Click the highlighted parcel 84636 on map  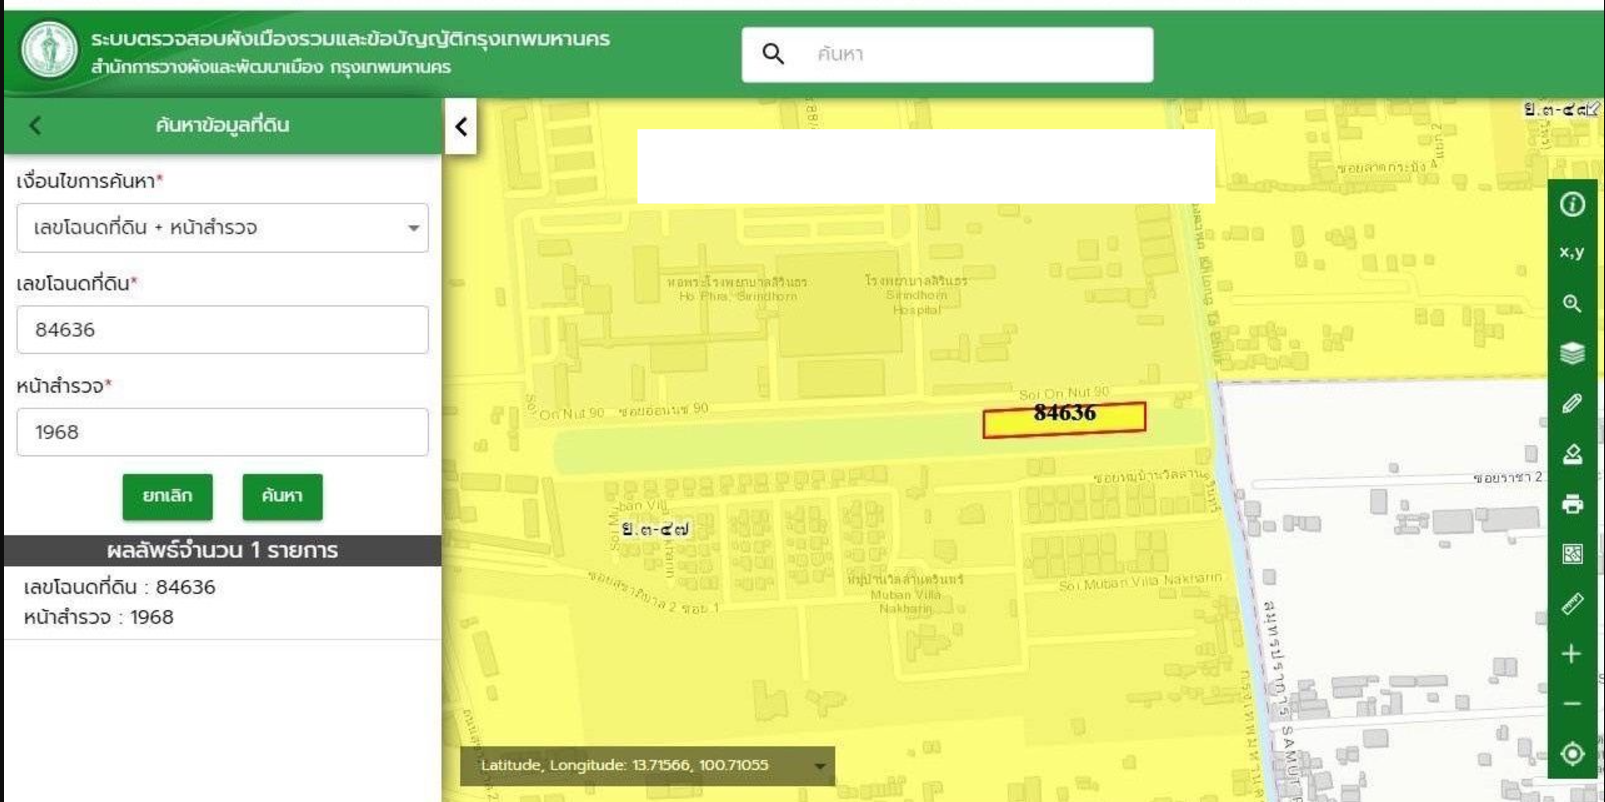(x=1064, y=420)
